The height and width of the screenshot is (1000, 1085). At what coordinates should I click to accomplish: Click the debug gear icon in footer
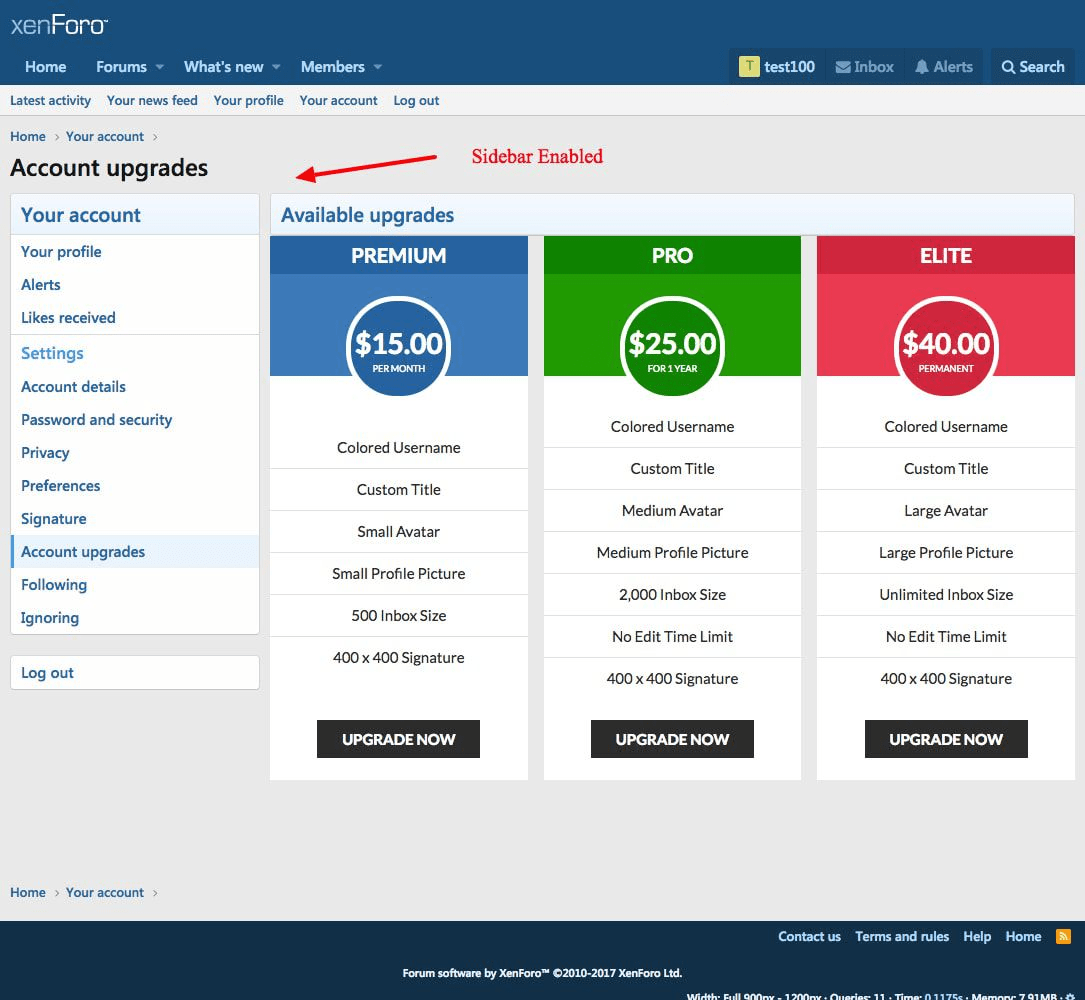click(x=1070, y=996)
